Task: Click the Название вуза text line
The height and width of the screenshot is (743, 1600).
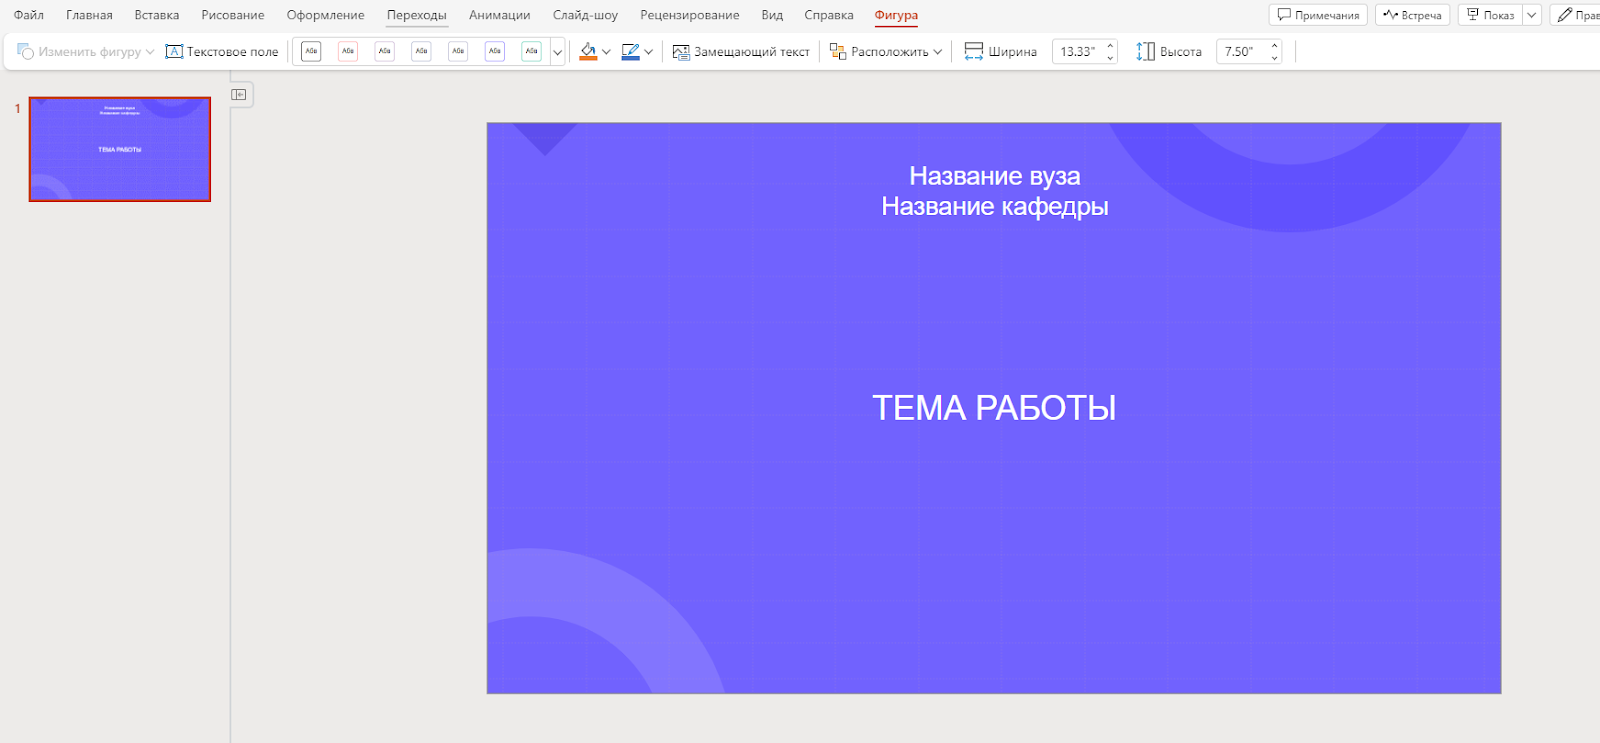Action: 995,176
